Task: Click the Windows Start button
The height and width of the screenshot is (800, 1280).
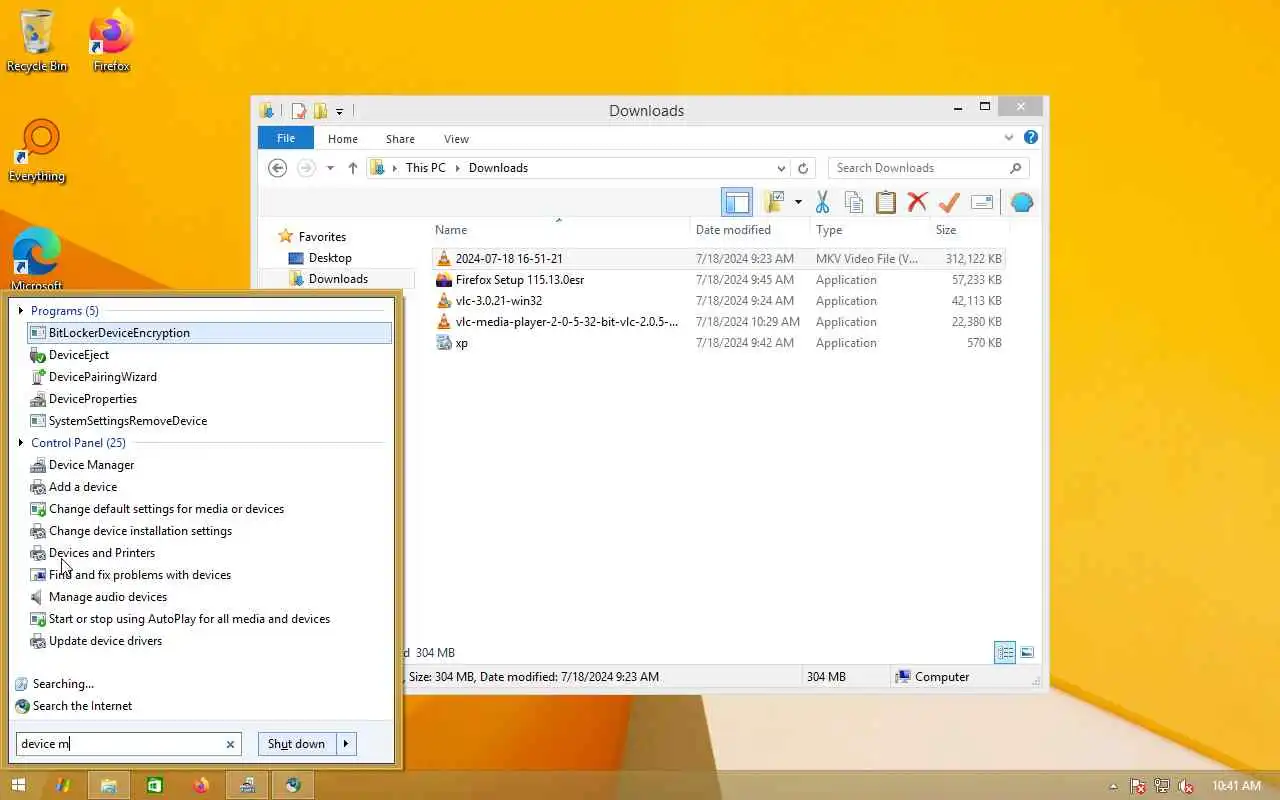Action: (17, 785)
